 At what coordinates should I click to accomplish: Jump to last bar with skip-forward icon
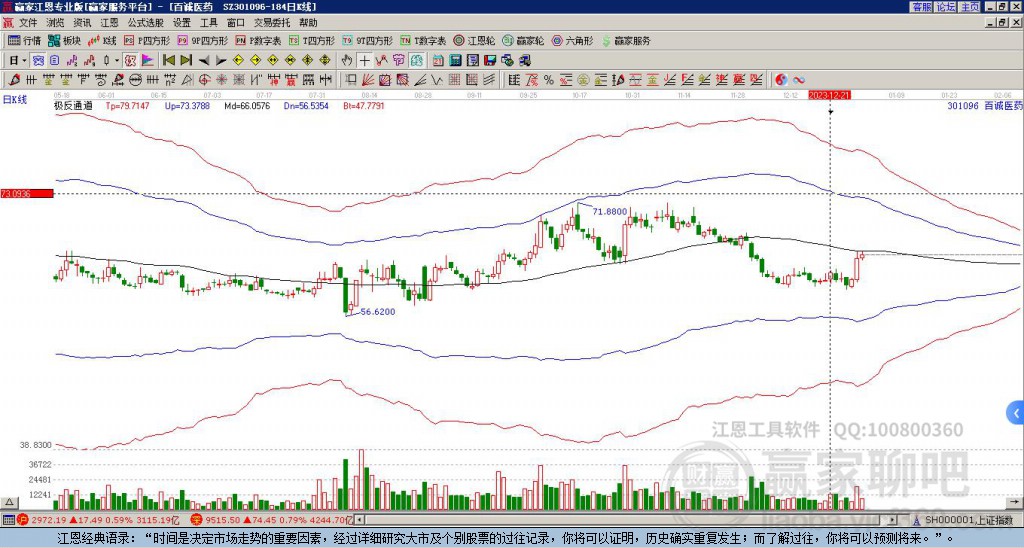[186, 61]
